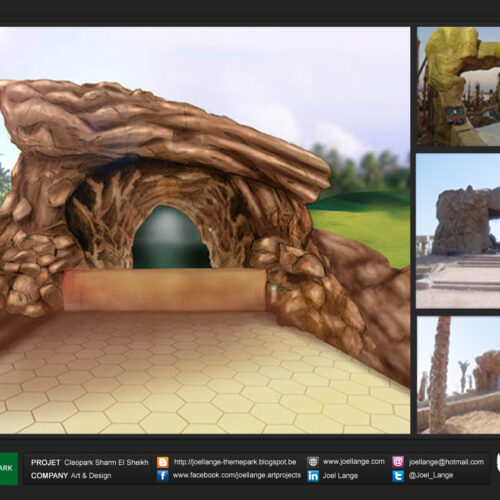Screen dimensions: 500x500
Task: Click the orange Blogger icon
Action: pos(163,462)
